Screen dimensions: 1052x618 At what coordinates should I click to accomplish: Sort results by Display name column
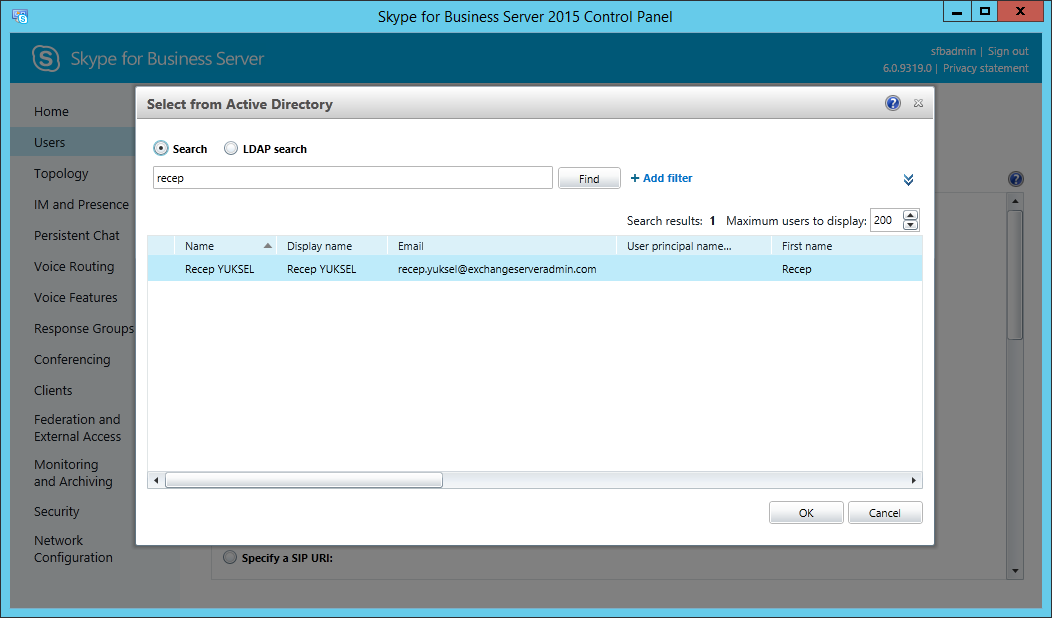coord(332,246)
